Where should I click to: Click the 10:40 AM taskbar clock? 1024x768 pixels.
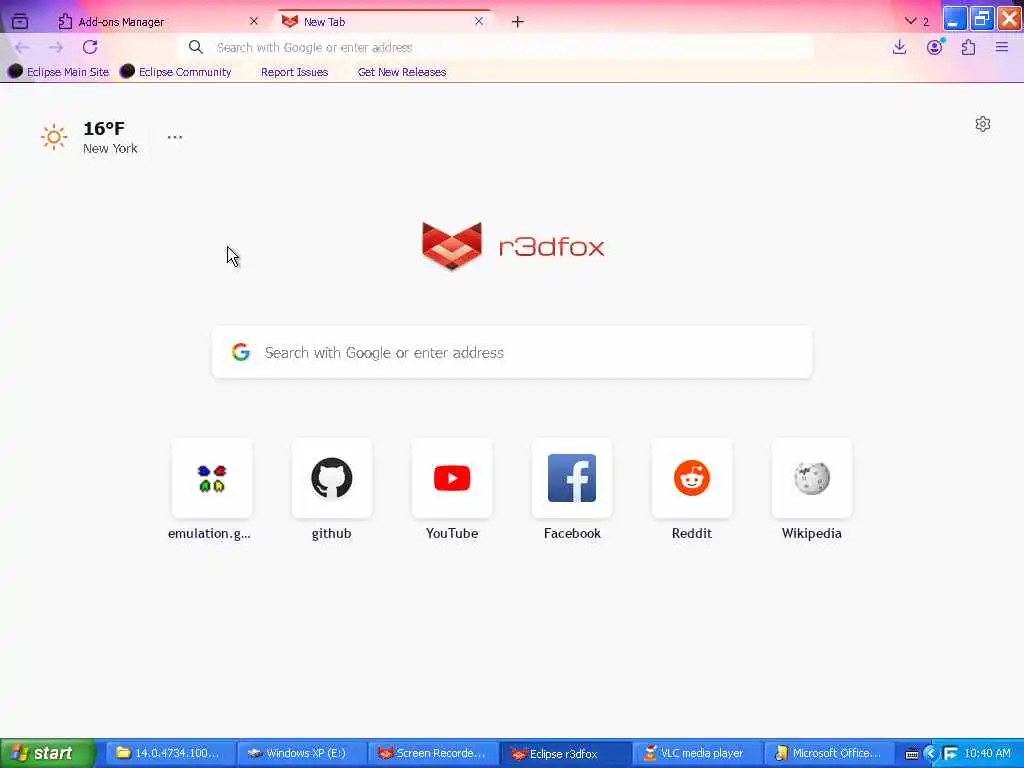[987, 754]
